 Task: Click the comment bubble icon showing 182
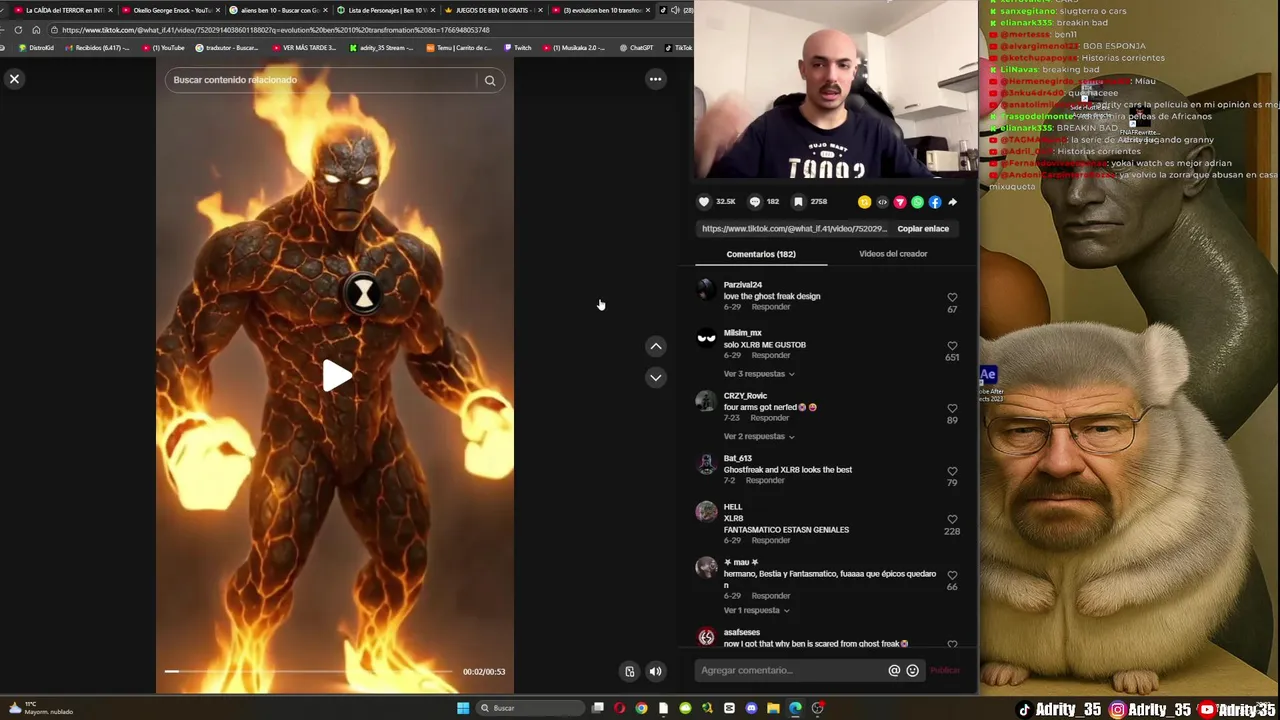click(x=755, y=202)
